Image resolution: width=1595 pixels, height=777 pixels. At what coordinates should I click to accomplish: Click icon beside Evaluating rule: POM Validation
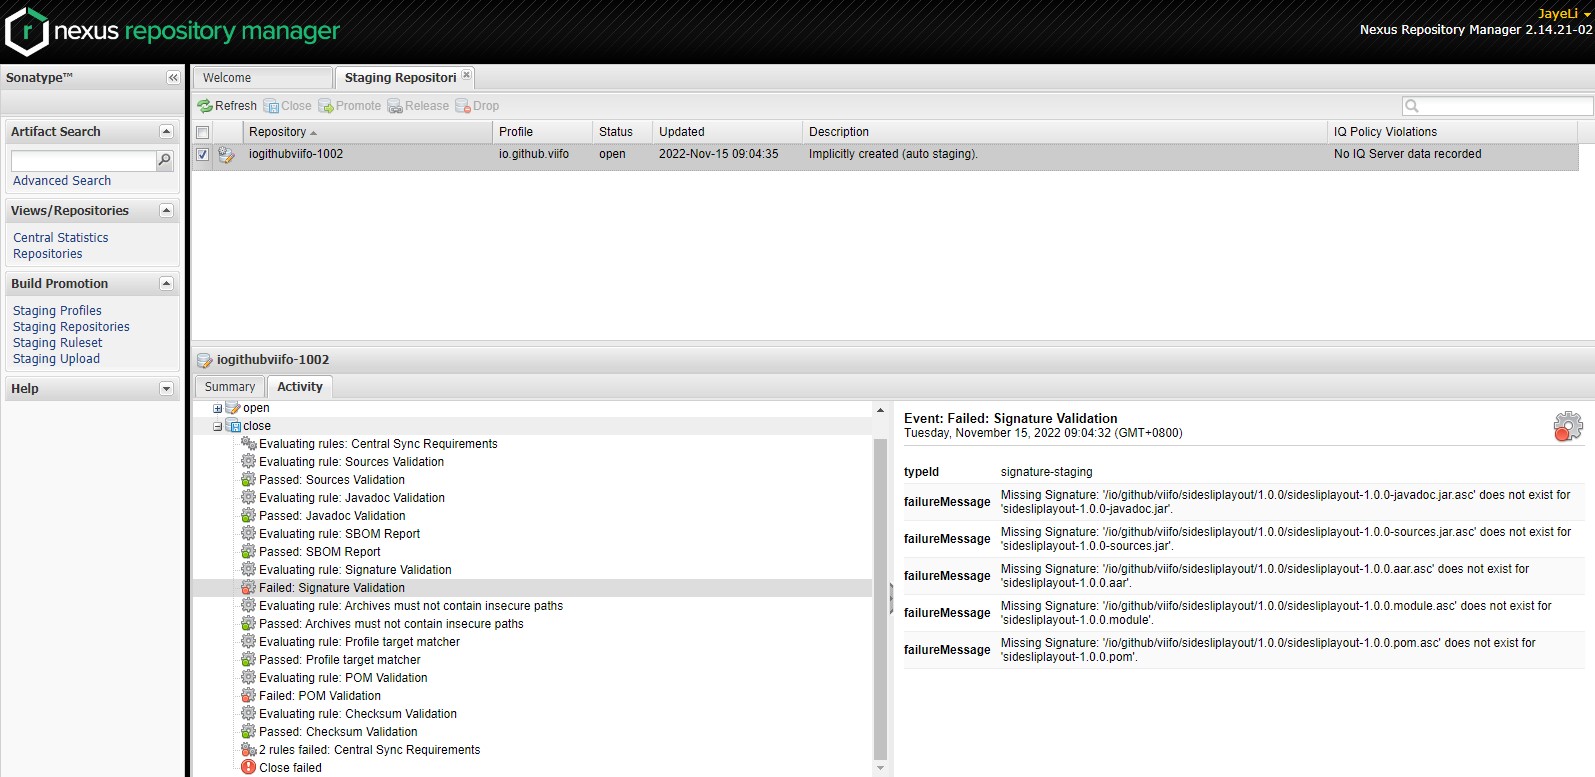click(x=248, y=678)
